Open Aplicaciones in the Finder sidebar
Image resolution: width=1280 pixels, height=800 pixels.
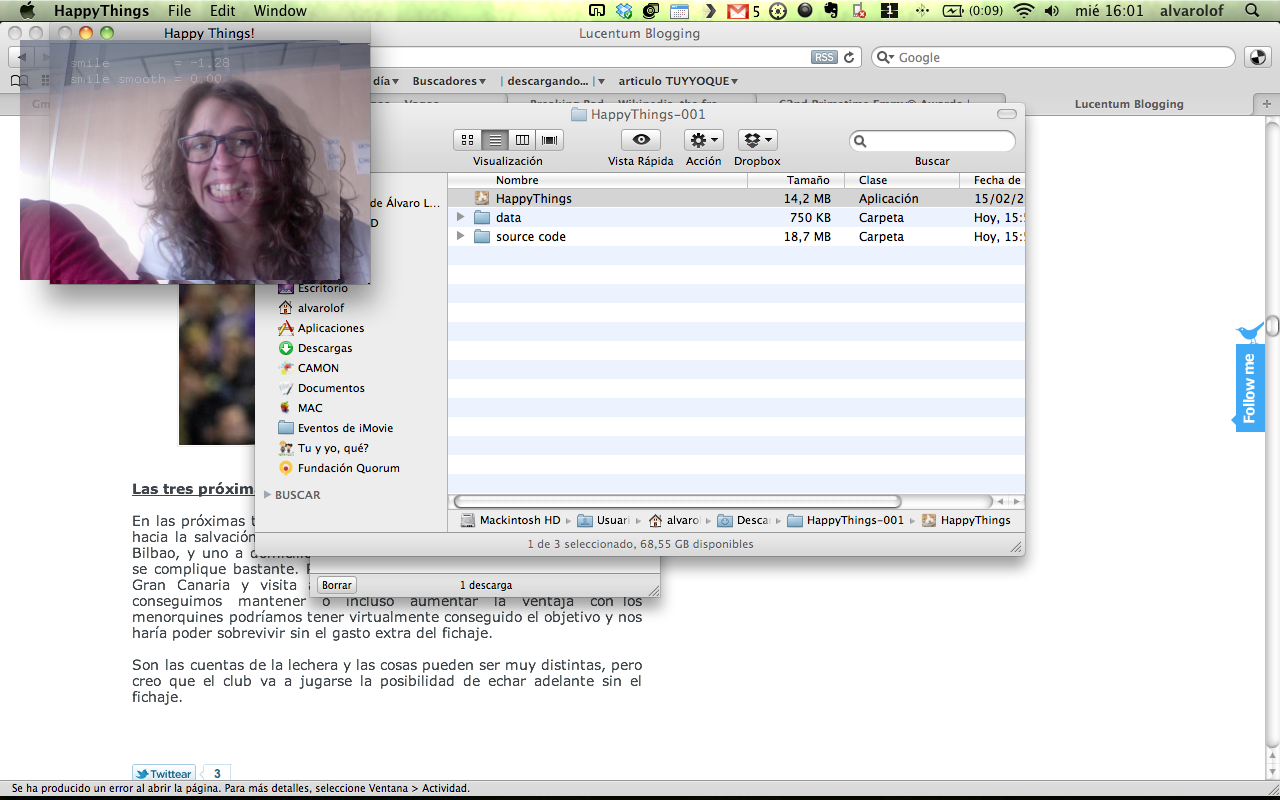coord(330,328)
